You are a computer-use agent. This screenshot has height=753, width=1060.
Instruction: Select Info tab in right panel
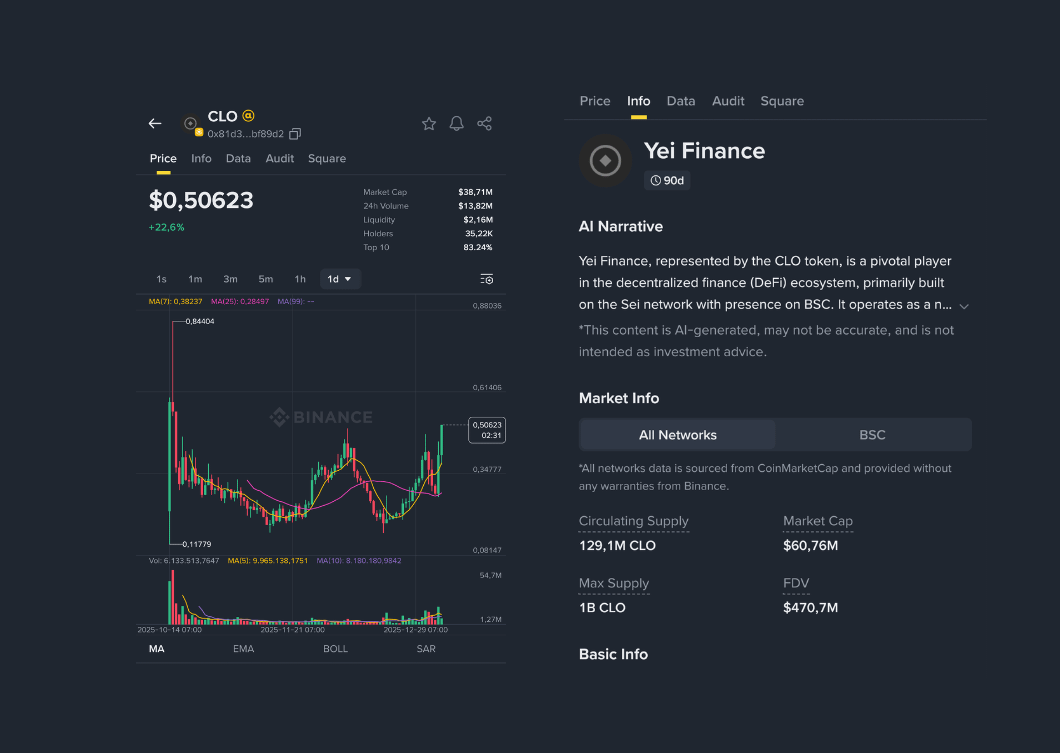pyautogui.click(x=638, y=101)
